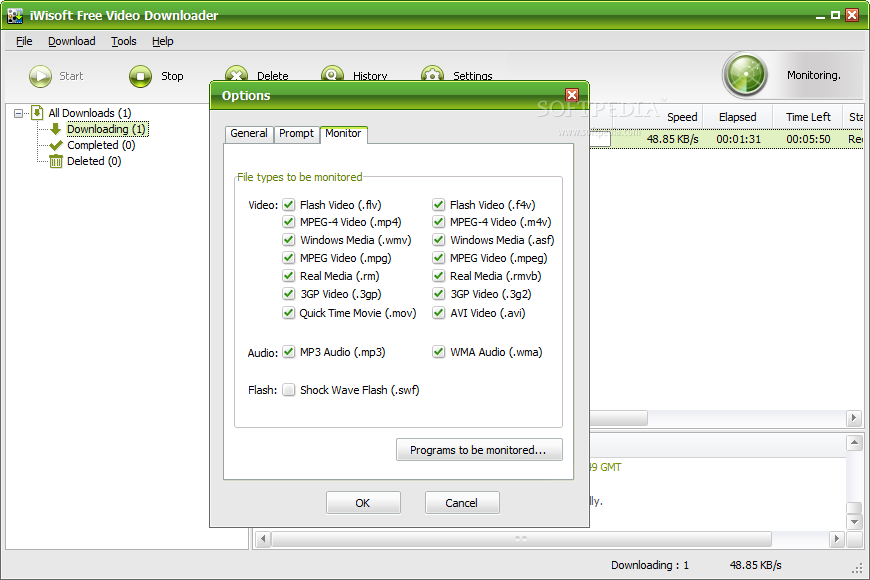Click the All Downloads folder icon
The width and height of the screenshot is (870, 580).
pyautogui.click(x=37, y=113)
